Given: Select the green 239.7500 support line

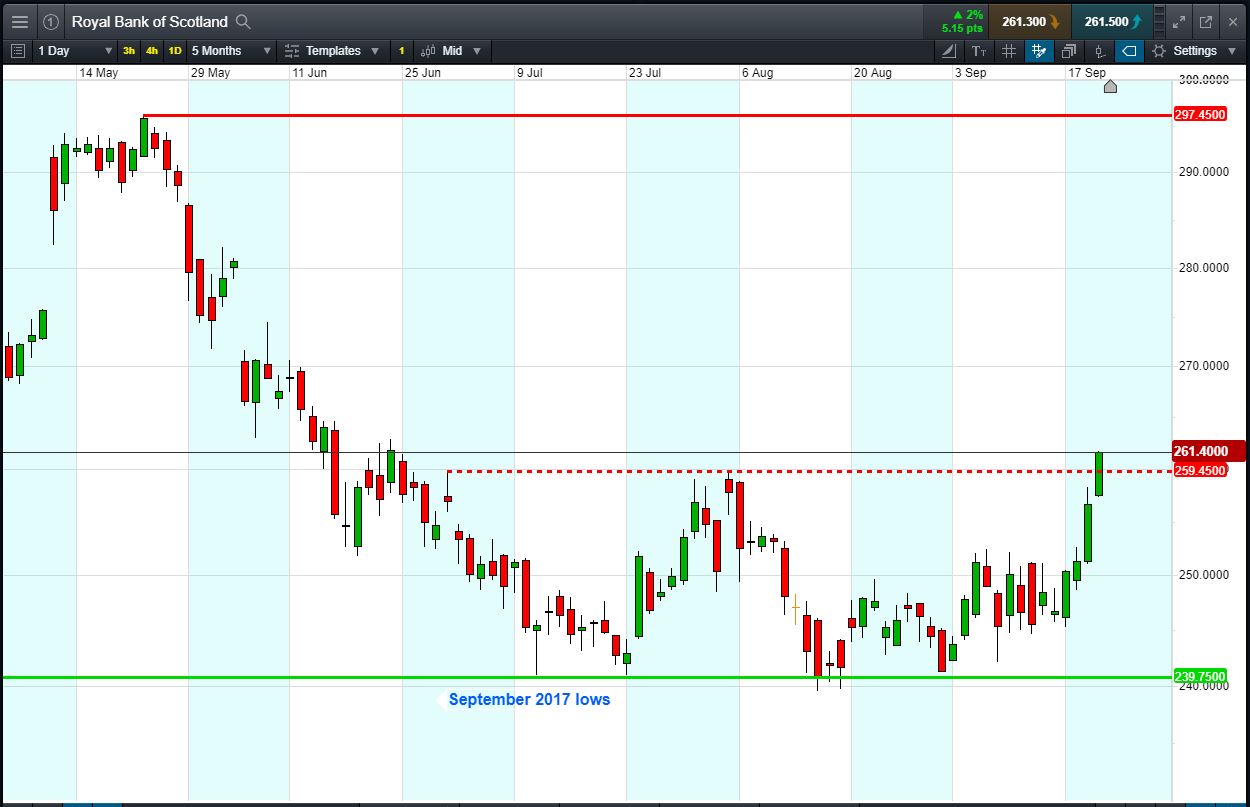Looking at the screenshot, I should click(x=585, y=677).
